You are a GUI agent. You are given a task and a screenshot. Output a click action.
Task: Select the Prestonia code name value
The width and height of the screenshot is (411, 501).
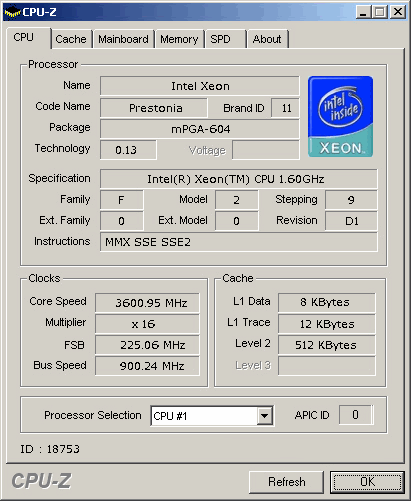point(154,108)
